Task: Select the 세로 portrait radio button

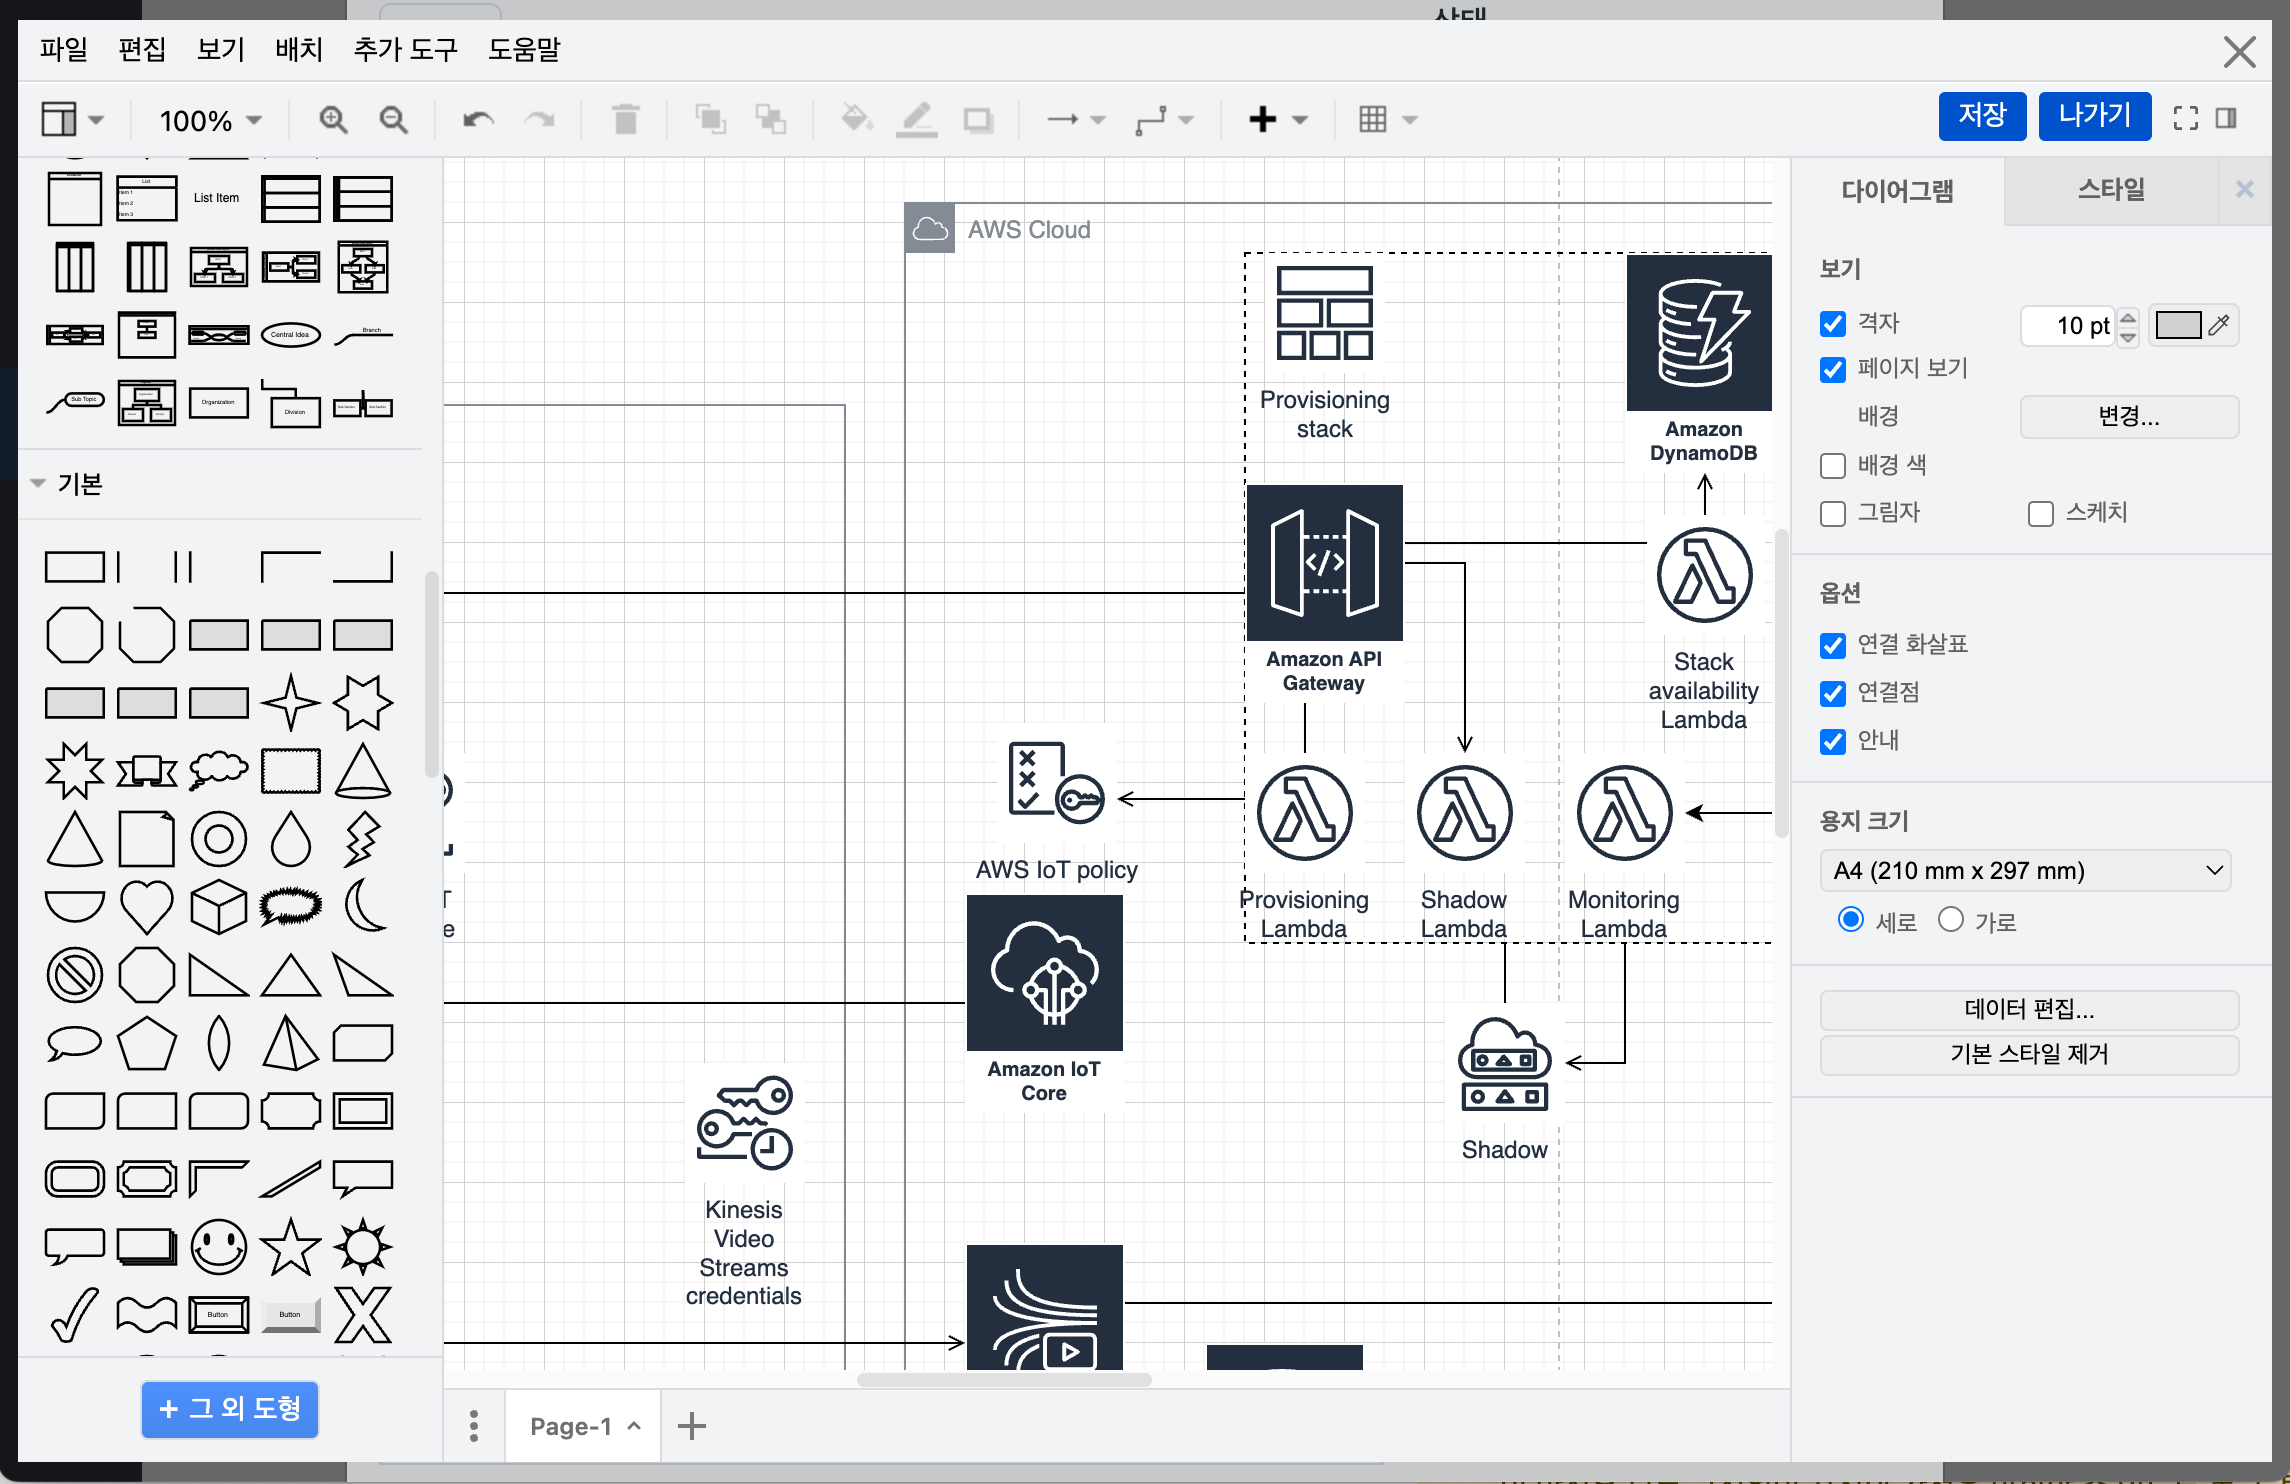Action: (1851, 920)
